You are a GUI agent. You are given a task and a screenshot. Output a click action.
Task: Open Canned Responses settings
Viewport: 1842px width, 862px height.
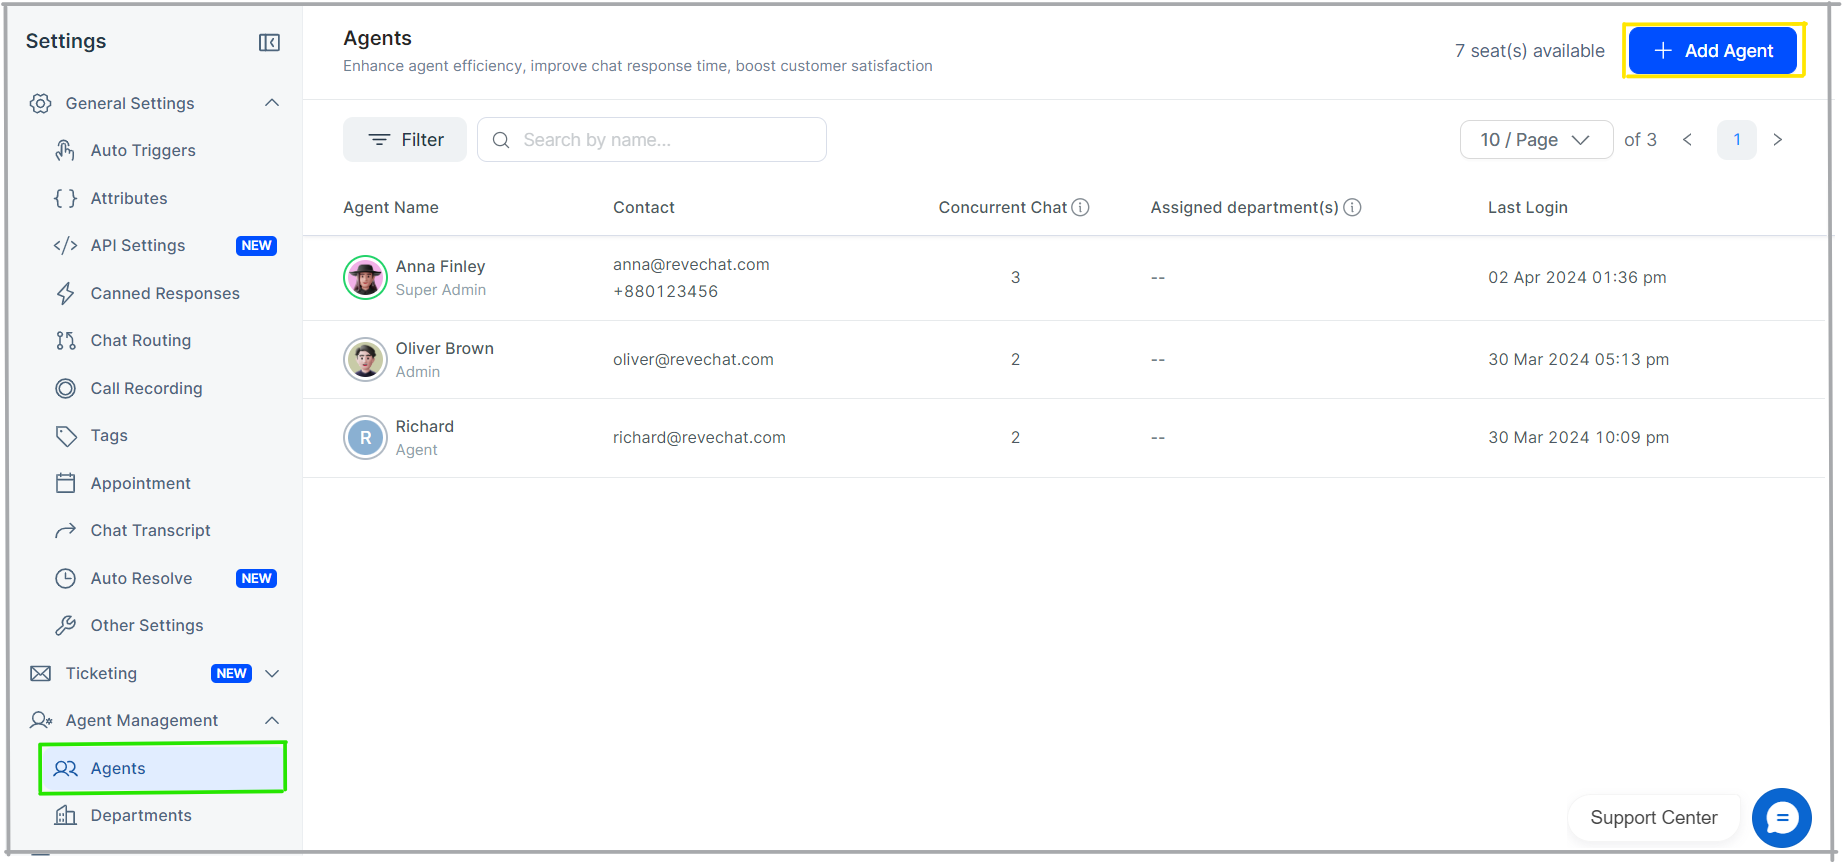click(x=164, y=293)
